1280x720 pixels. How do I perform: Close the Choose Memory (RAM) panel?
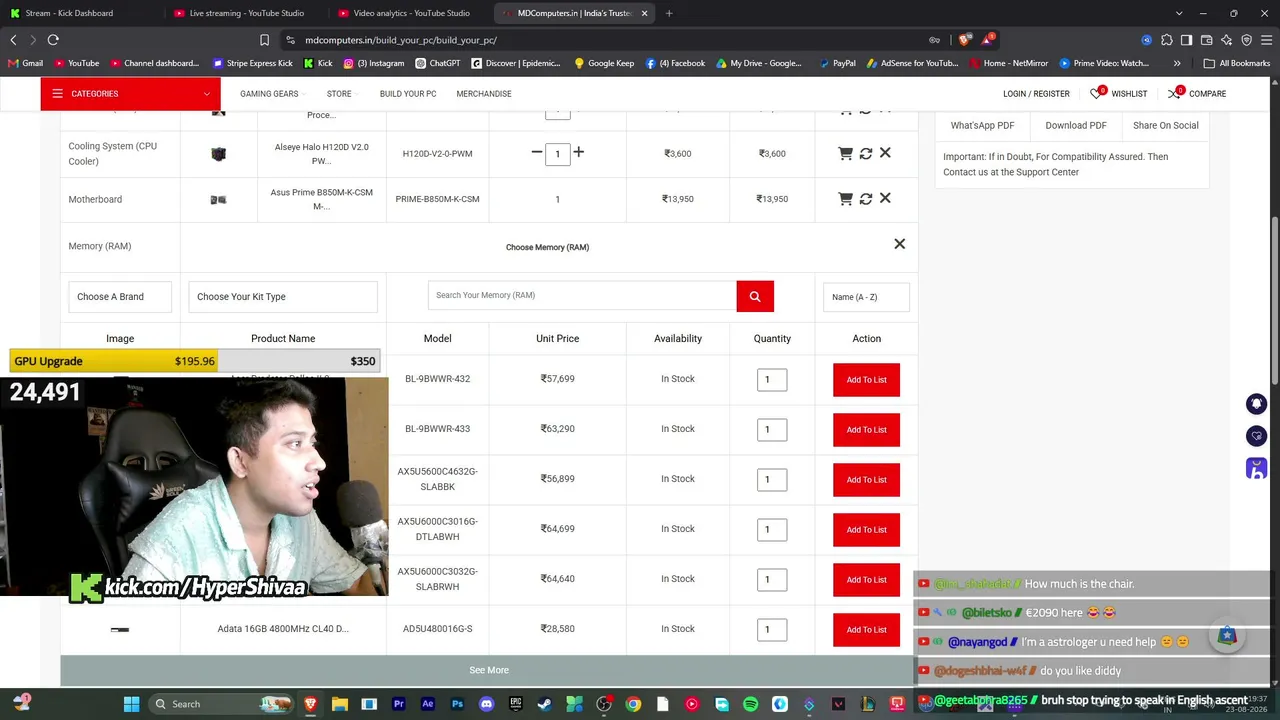899,244
